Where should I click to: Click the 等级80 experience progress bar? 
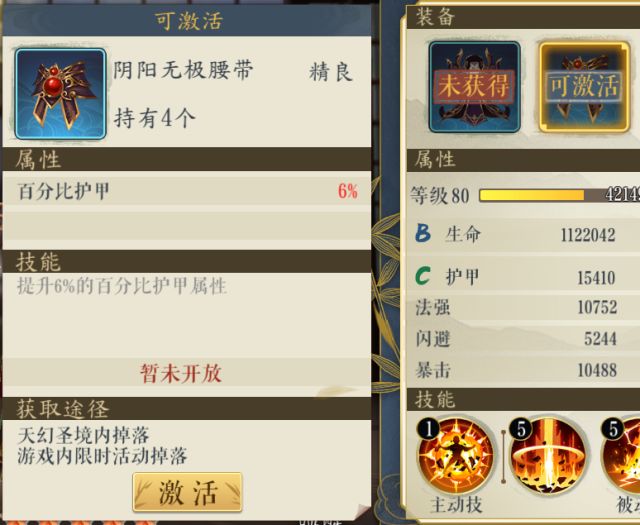560,195
